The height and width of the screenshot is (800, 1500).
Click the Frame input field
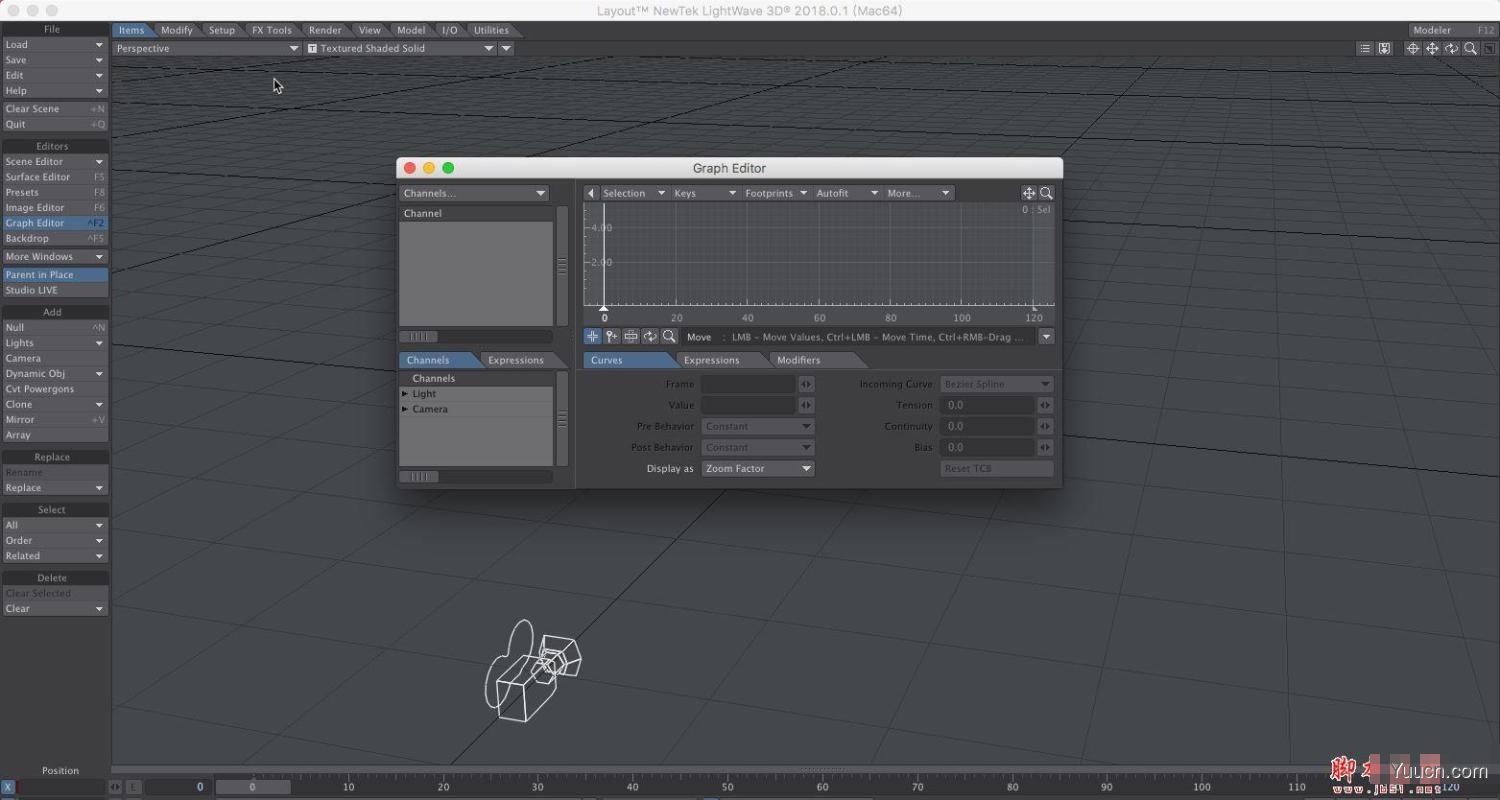pyautogui.click(x=748, y=384)
